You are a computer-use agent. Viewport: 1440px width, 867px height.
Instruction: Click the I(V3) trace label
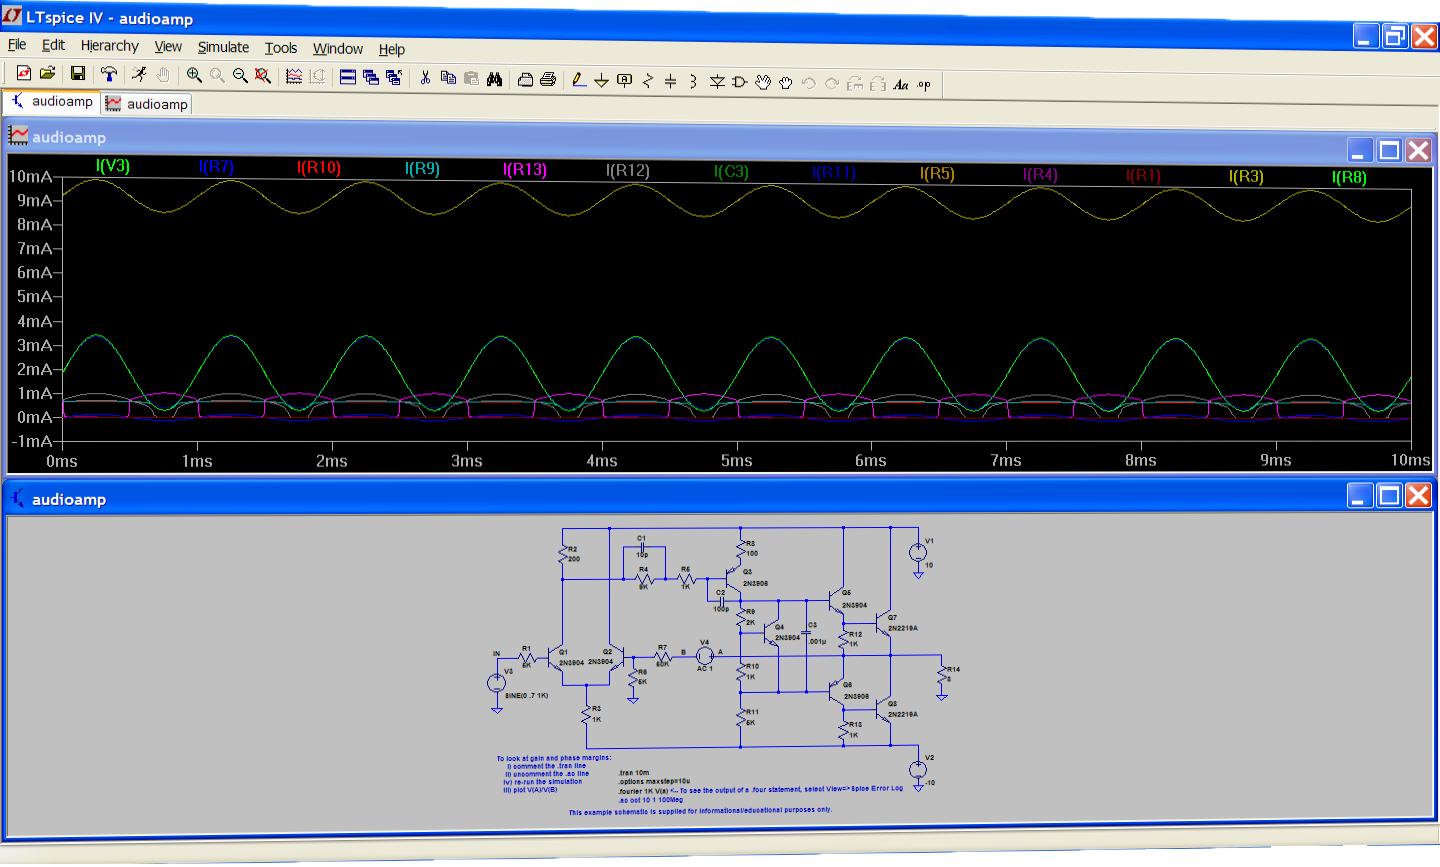click(x=113, y=166)
